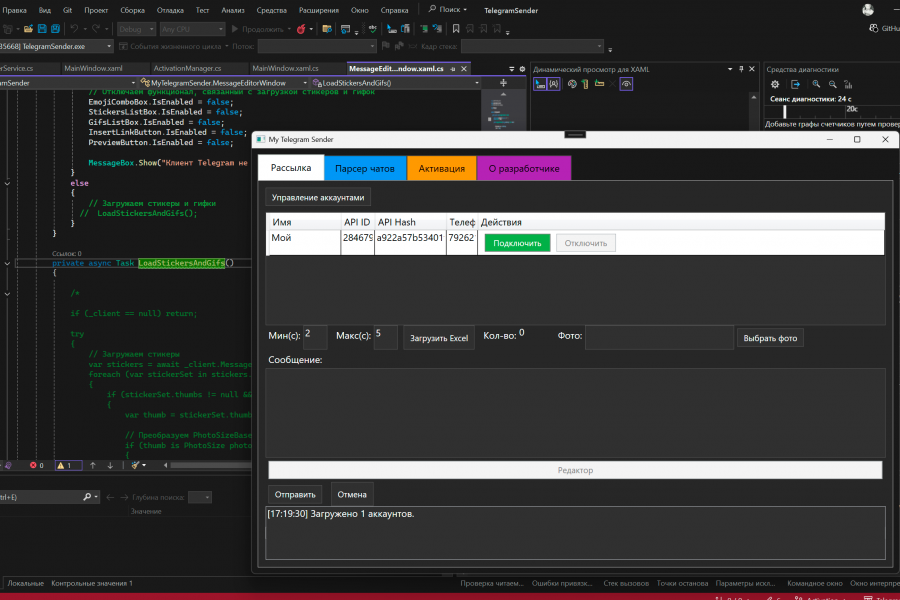This screenshot has width=900, height=600.
Task: Click the Отключить button
Action: 585,243
